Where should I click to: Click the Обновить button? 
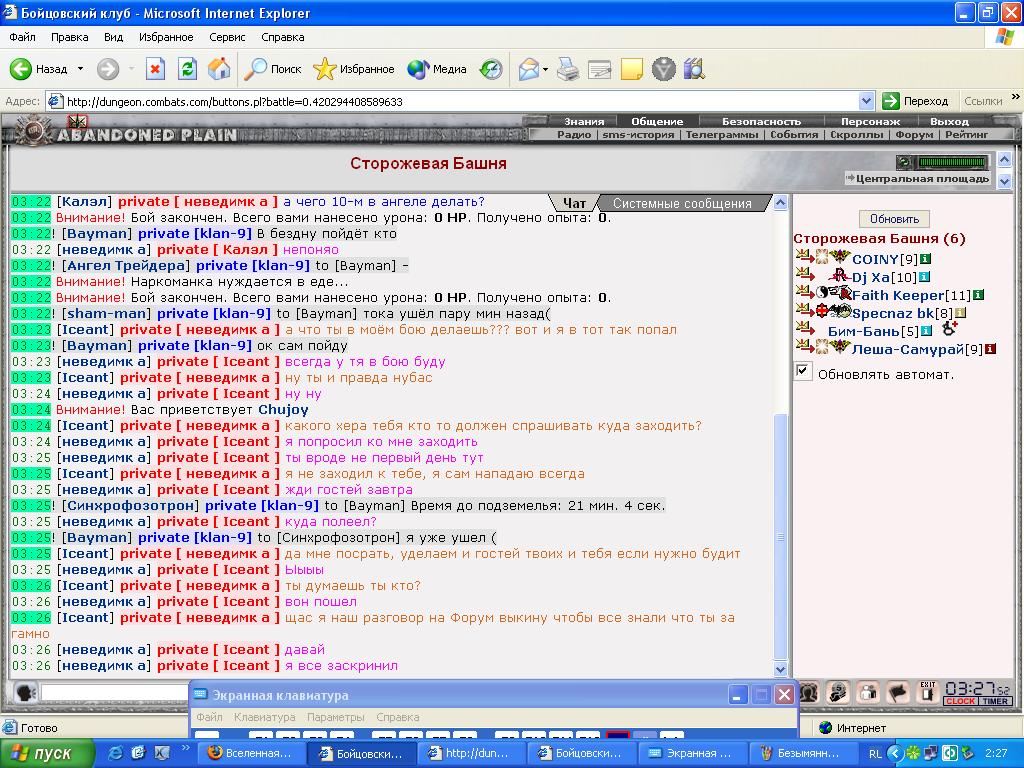pos(894,219)
